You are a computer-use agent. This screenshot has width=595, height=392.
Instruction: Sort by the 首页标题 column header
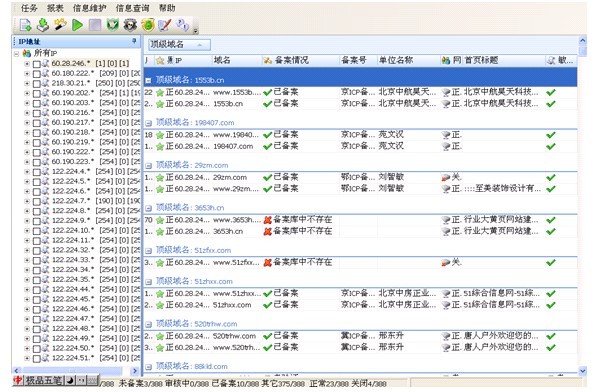click(503, 60)
